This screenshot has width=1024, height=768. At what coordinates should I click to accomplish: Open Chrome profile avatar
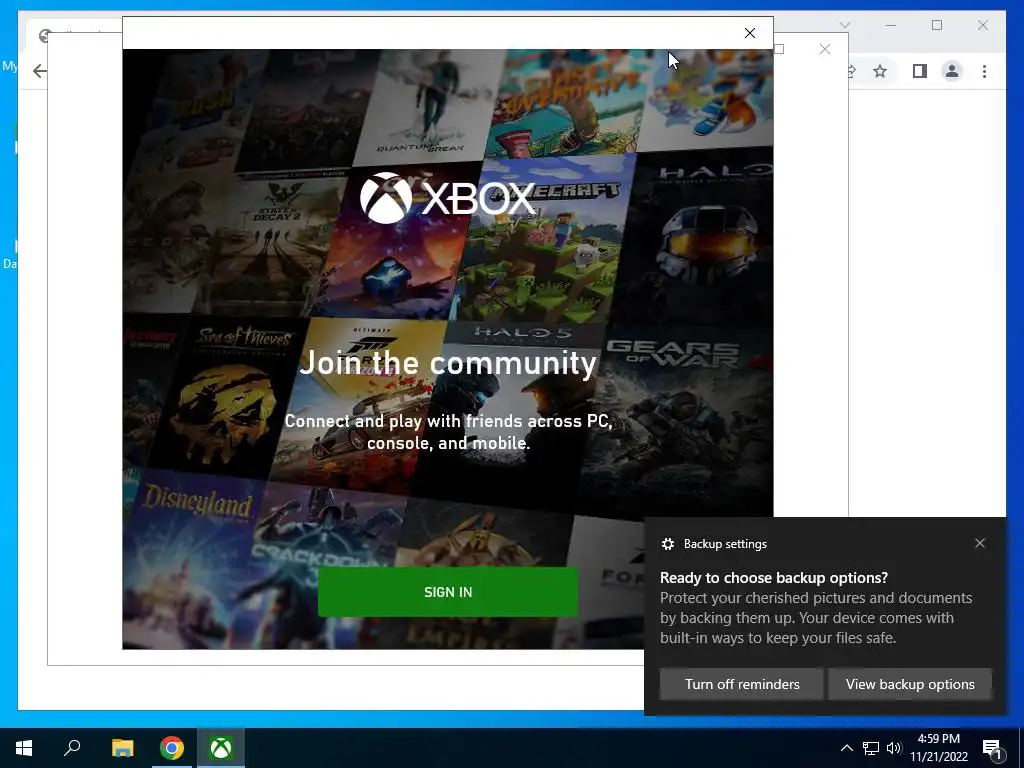[952, 71]
